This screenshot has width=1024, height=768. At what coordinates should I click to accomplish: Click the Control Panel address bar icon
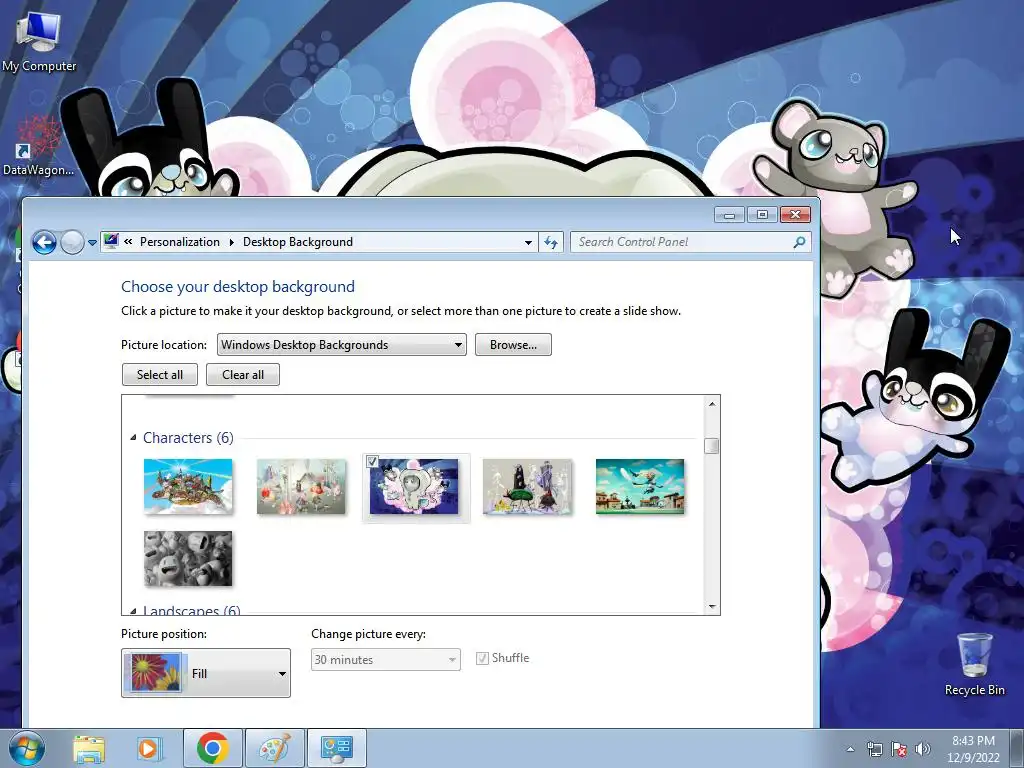point(112,242)
